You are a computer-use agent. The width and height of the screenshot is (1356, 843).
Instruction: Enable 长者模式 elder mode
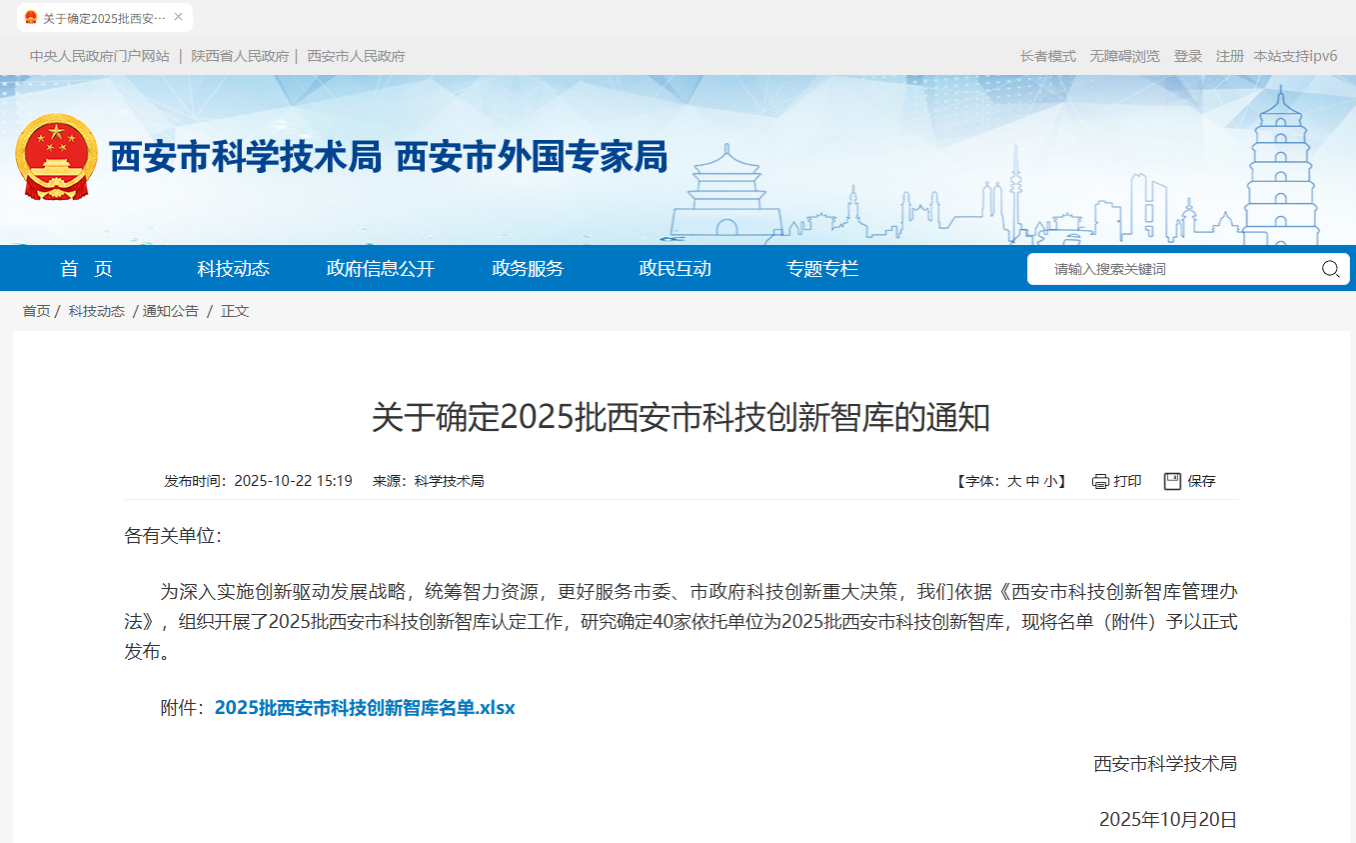tap(1048, 56)
